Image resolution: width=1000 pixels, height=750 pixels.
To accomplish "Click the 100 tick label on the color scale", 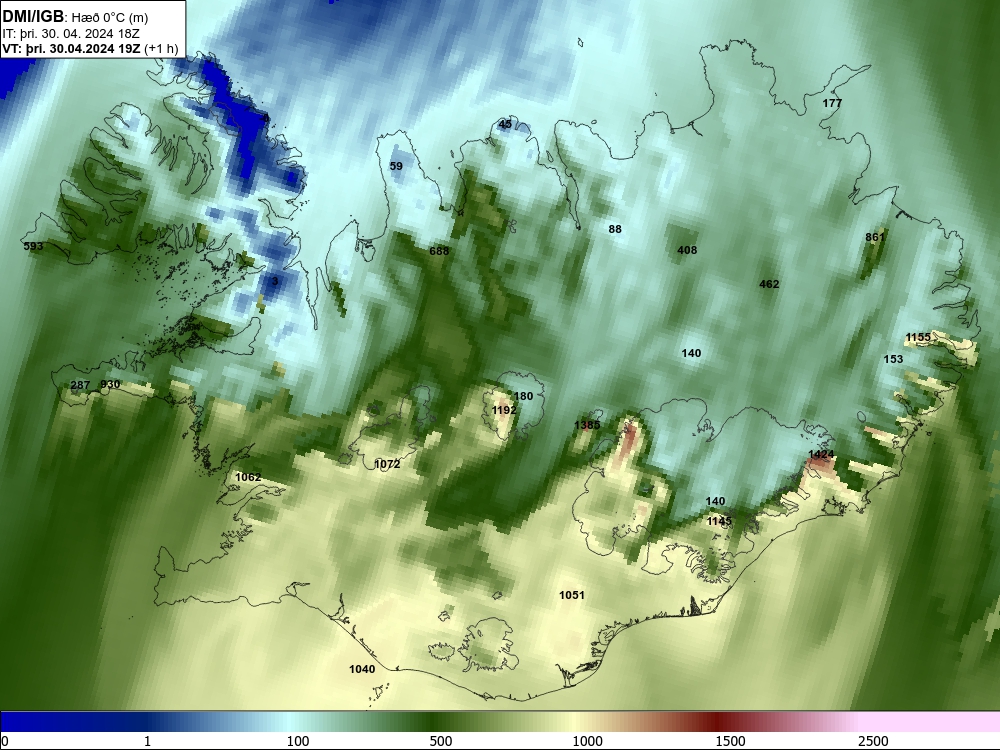I will [298, 741].
